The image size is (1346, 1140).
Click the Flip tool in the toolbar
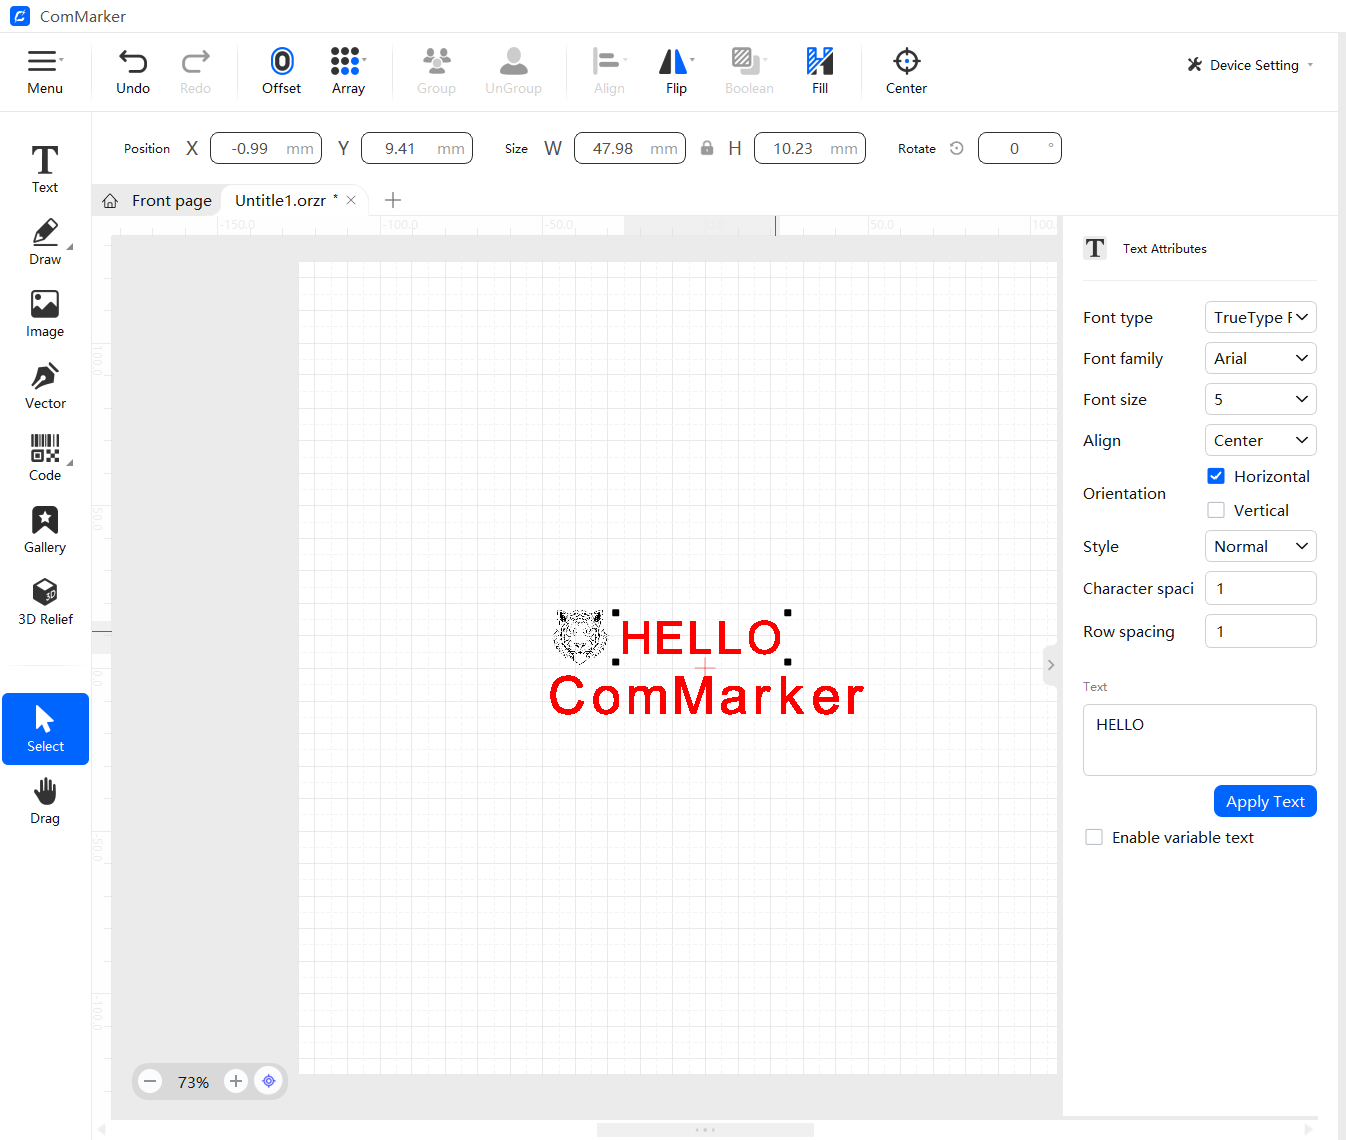click(676, 68)
